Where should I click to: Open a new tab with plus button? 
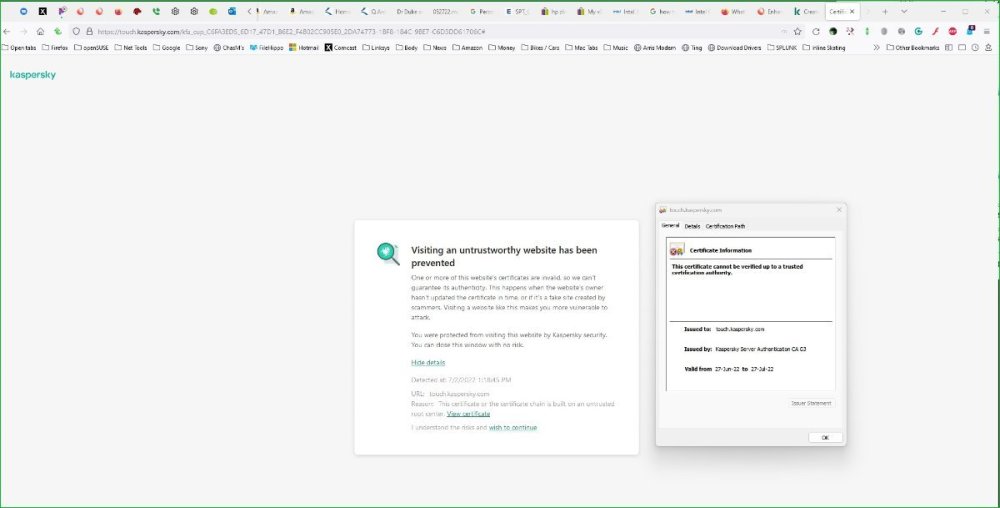(885, 11)
